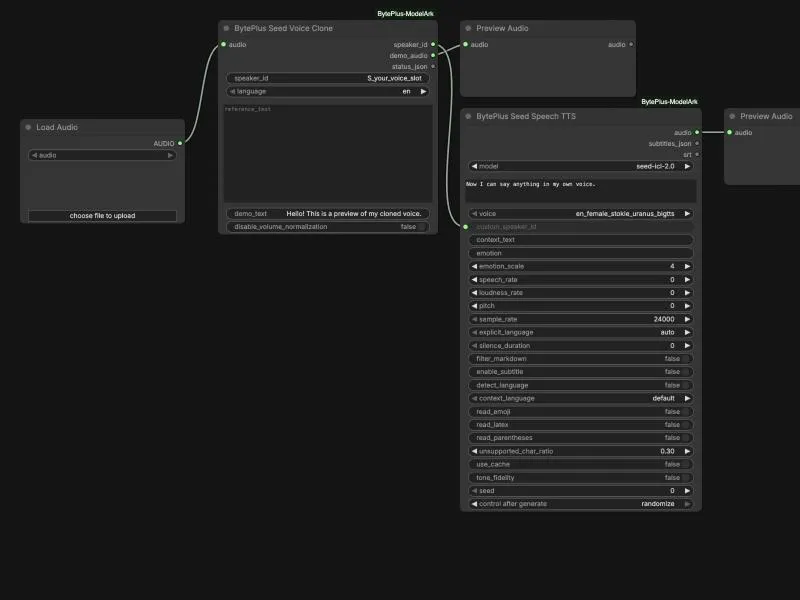Click the speaker_id input field in Voice Clone

pos(328,78)
